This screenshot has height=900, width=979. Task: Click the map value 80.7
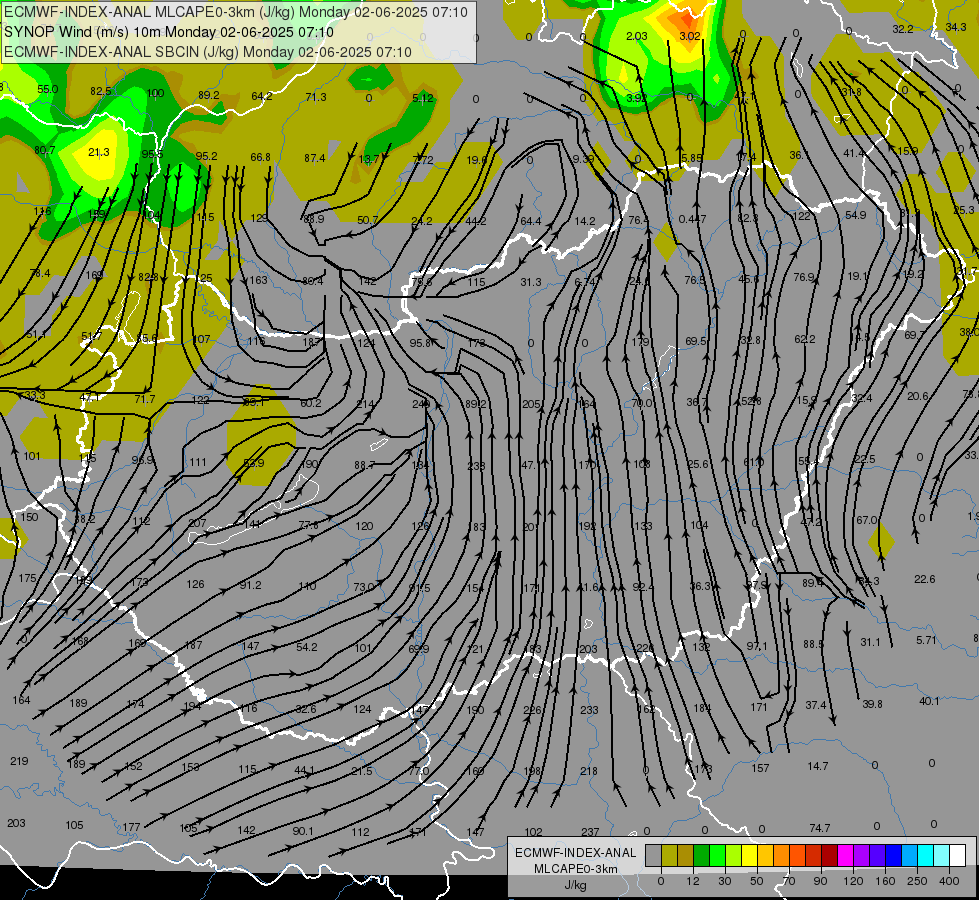[x=44, y=150]
